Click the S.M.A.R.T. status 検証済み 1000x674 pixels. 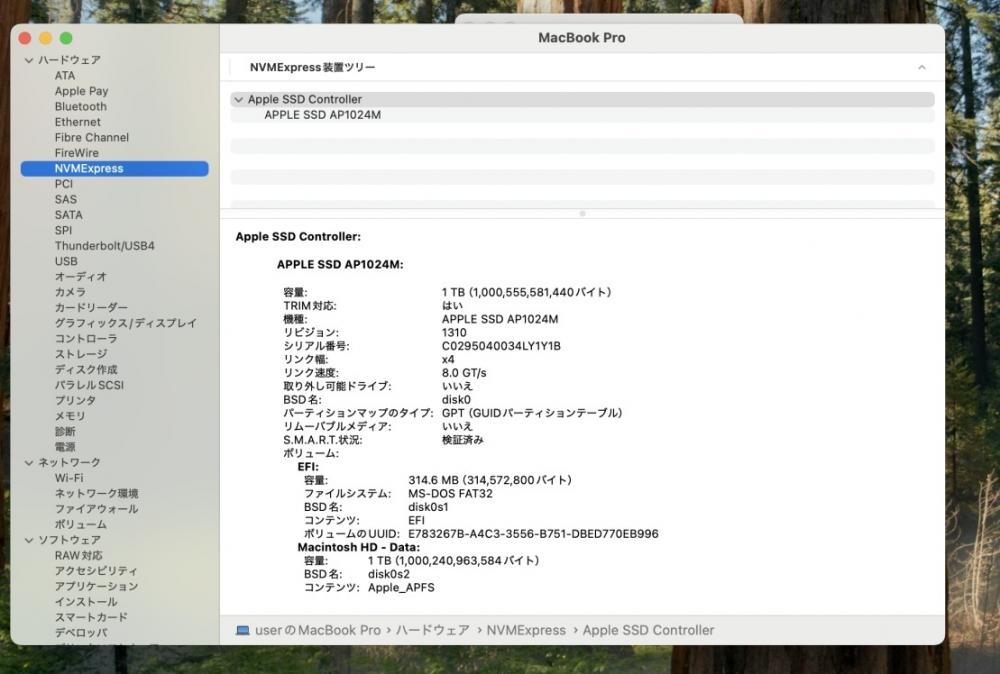coord(462,440)
